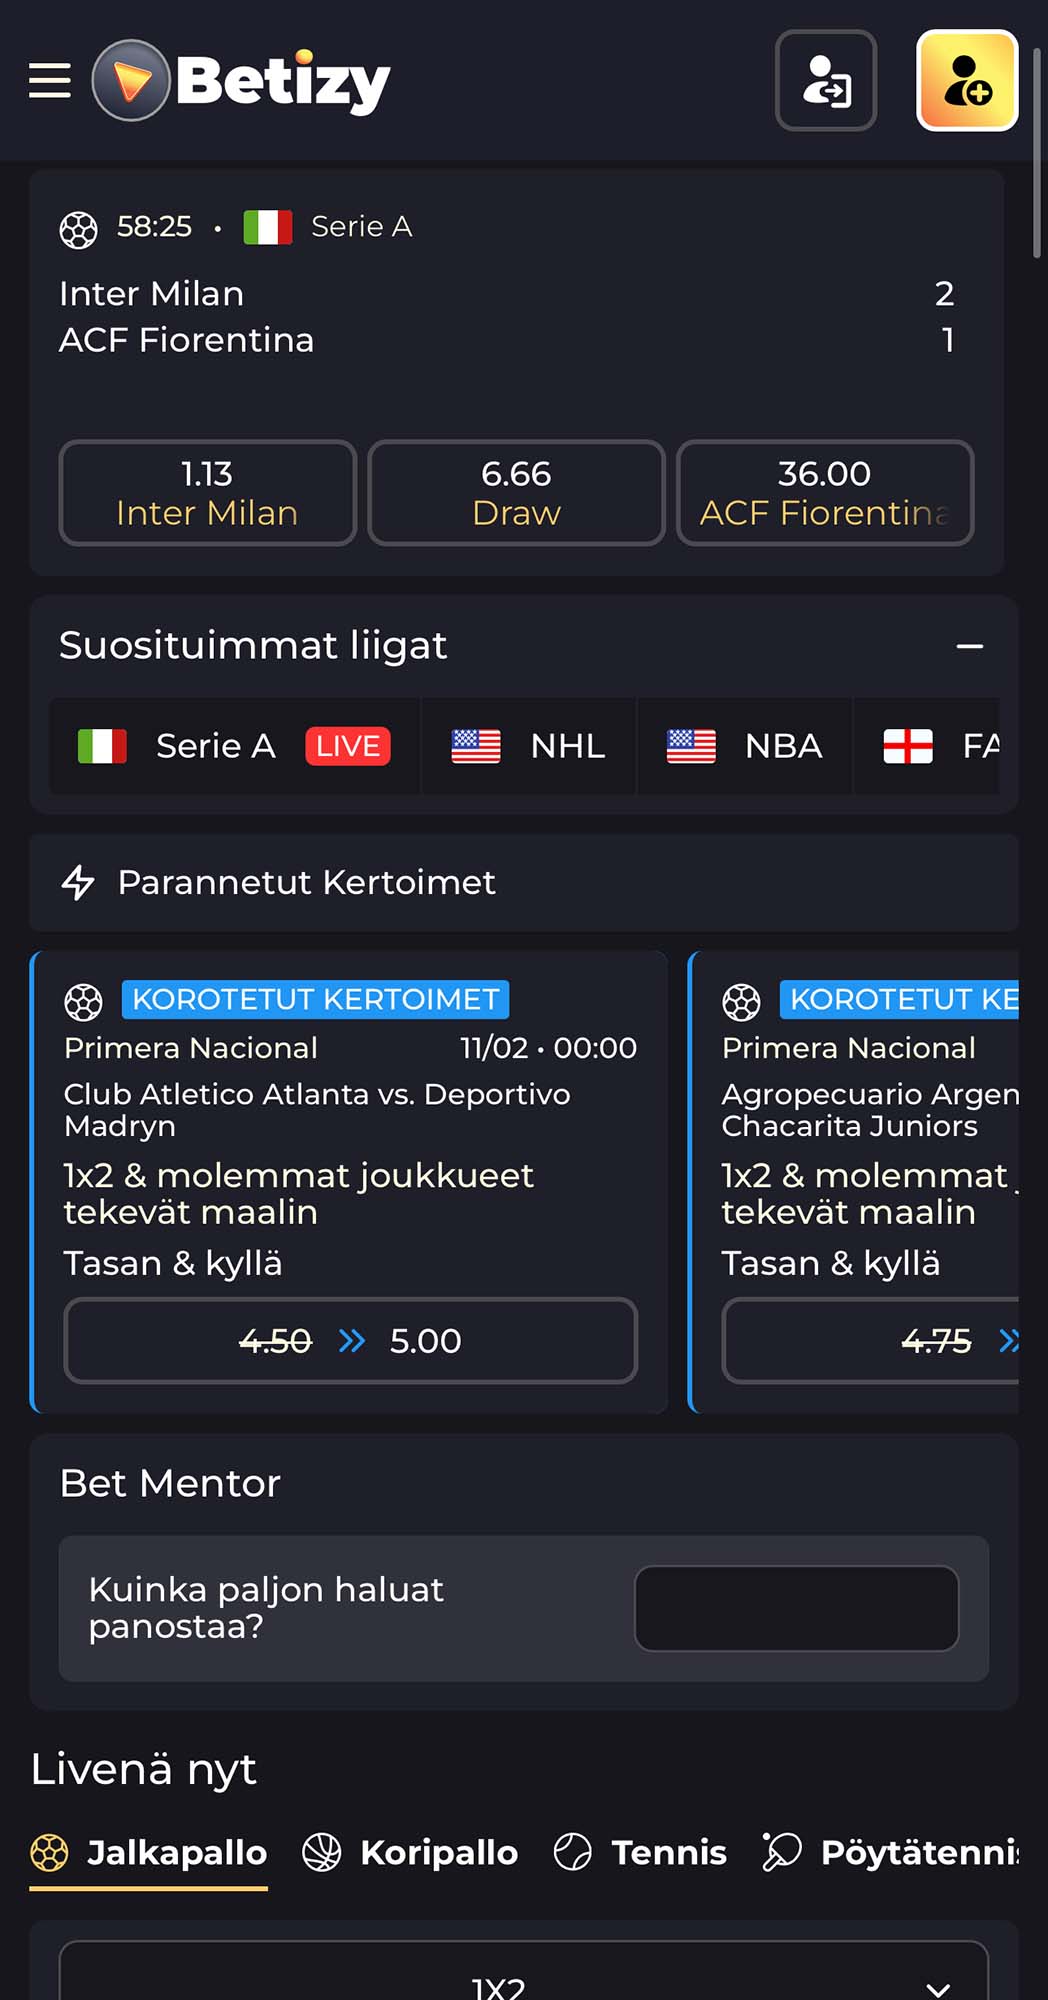Select ACF Fiorentina odds 36.00
Viewport: 1048px width, 2000px height.
[x=824, y=493]
